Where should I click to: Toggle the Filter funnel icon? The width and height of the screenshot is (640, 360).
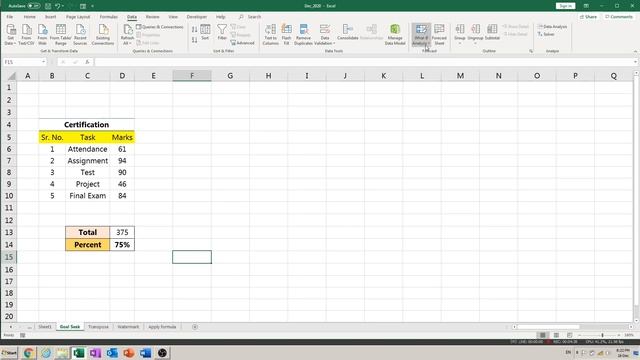pyautogui.click(x=222, y=32)
